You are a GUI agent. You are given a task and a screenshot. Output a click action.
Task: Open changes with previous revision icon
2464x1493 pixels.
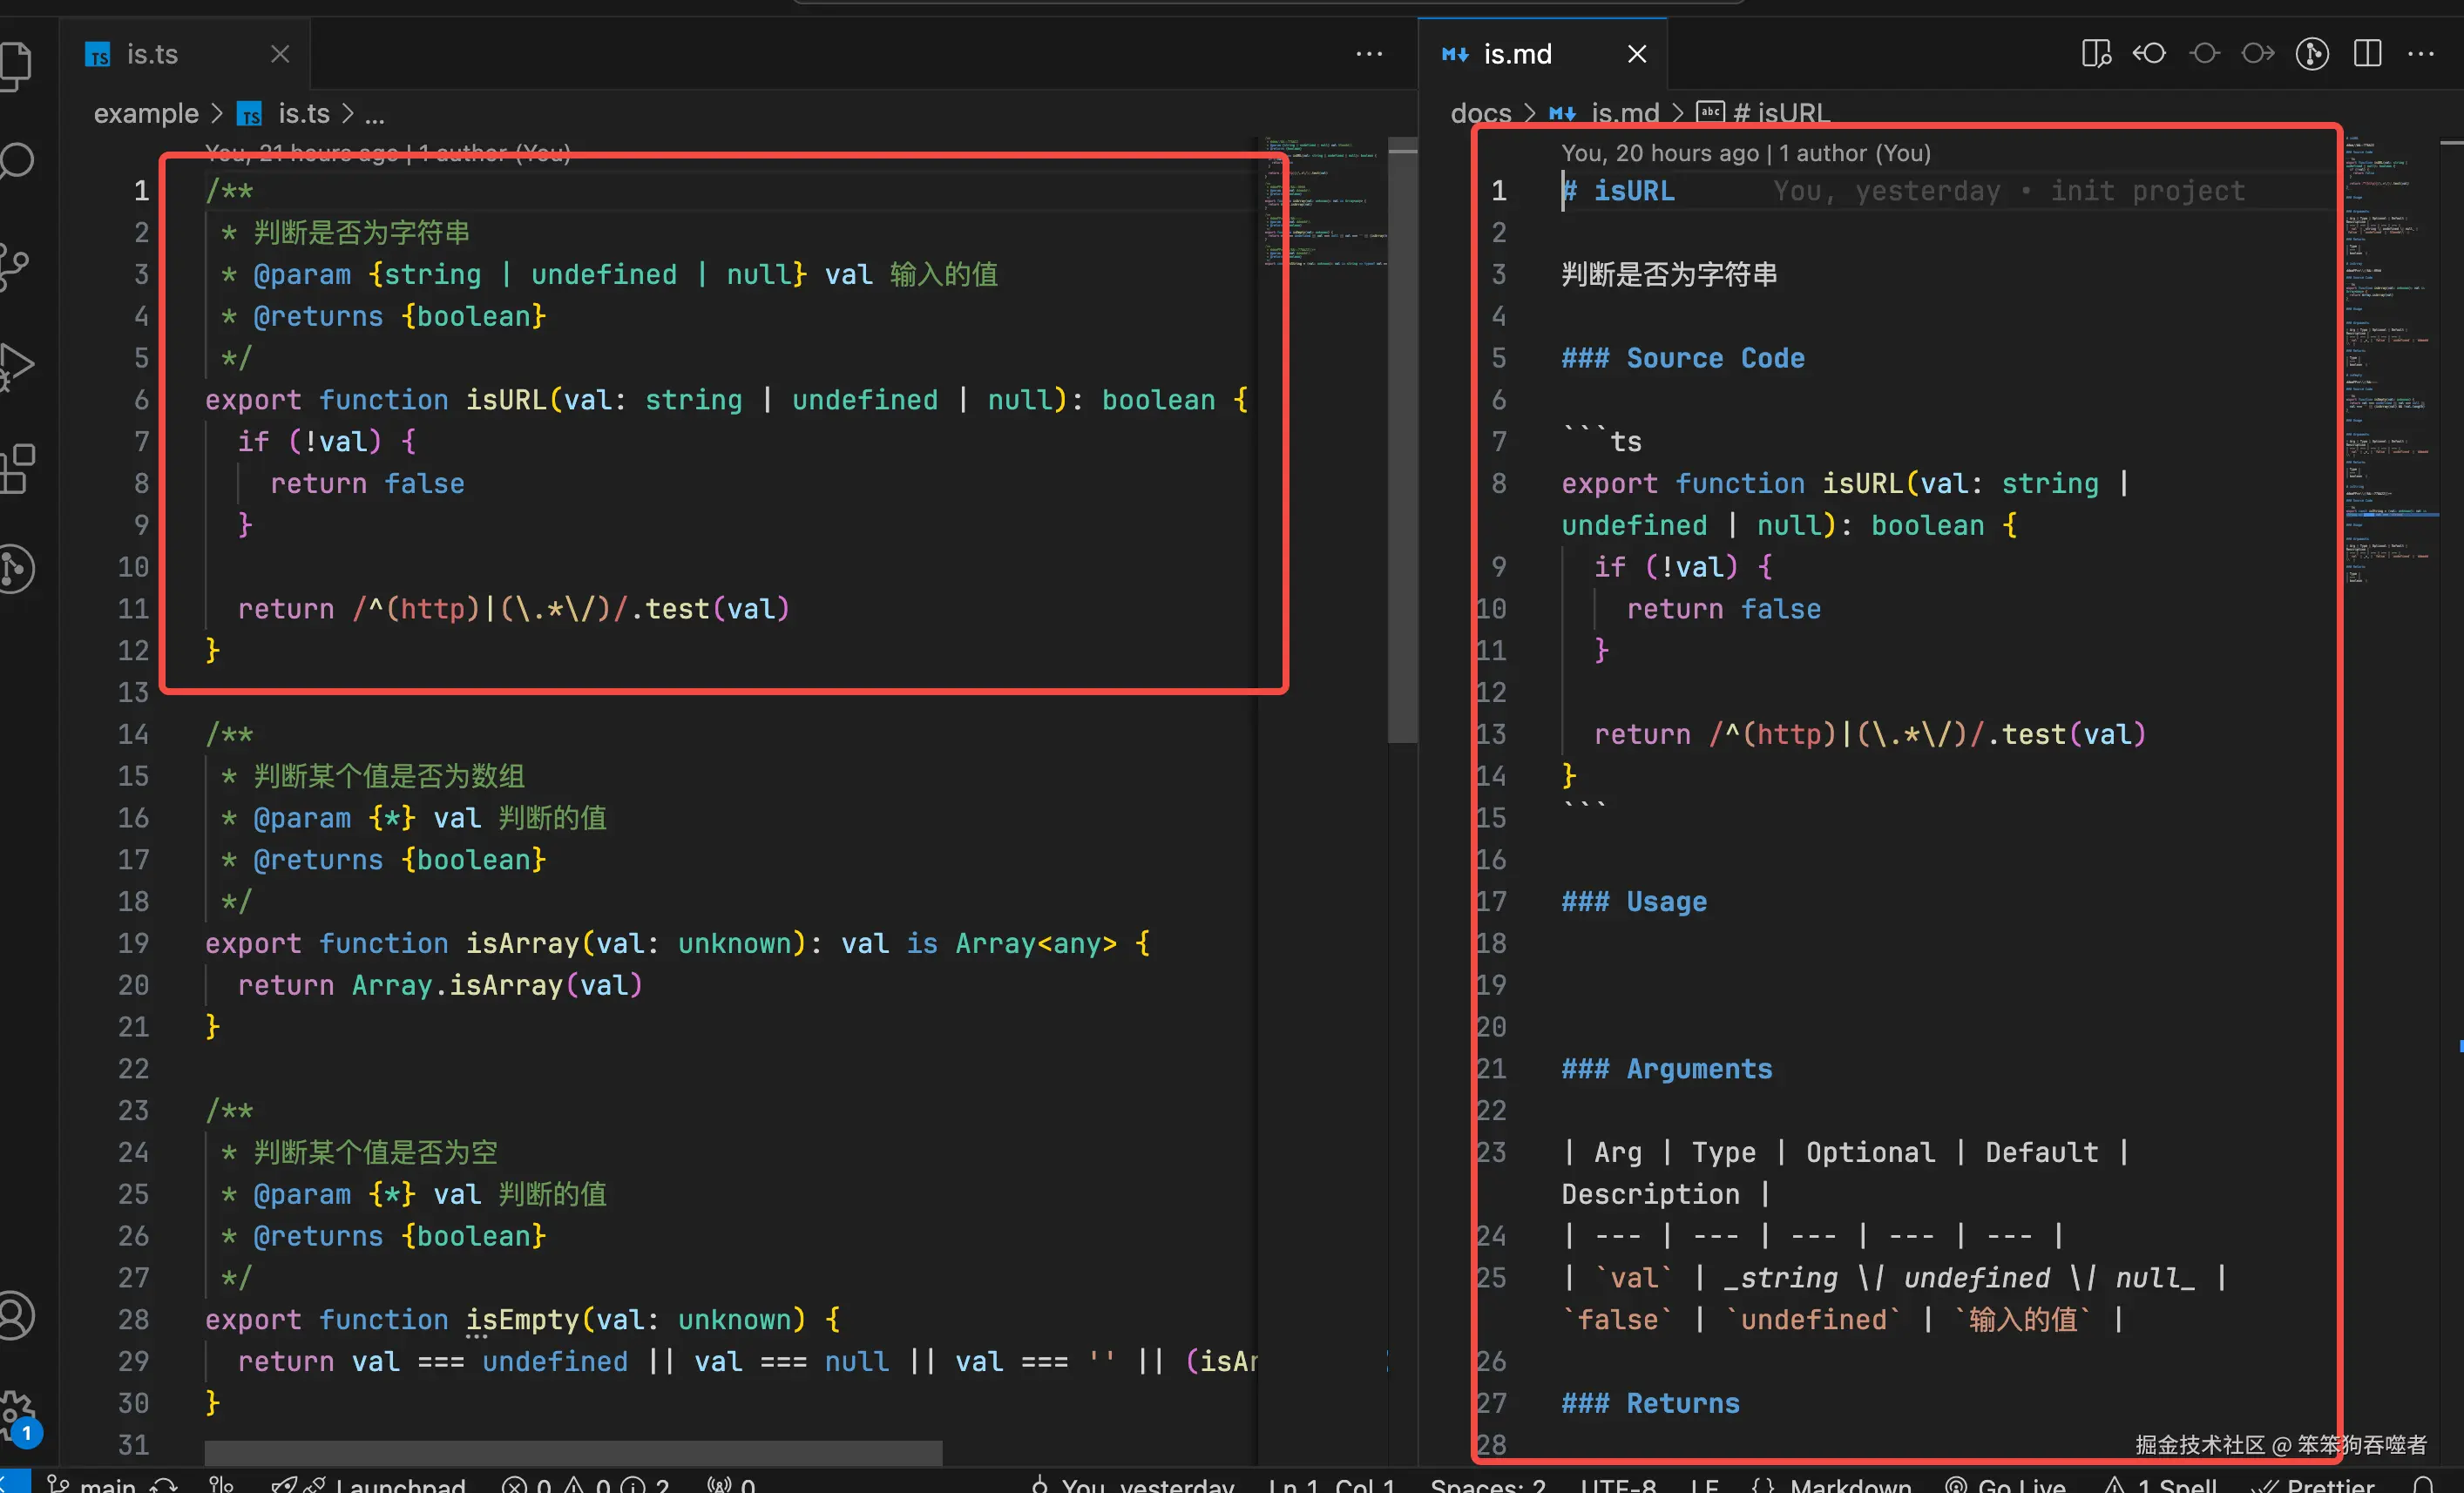(2149, 53)
